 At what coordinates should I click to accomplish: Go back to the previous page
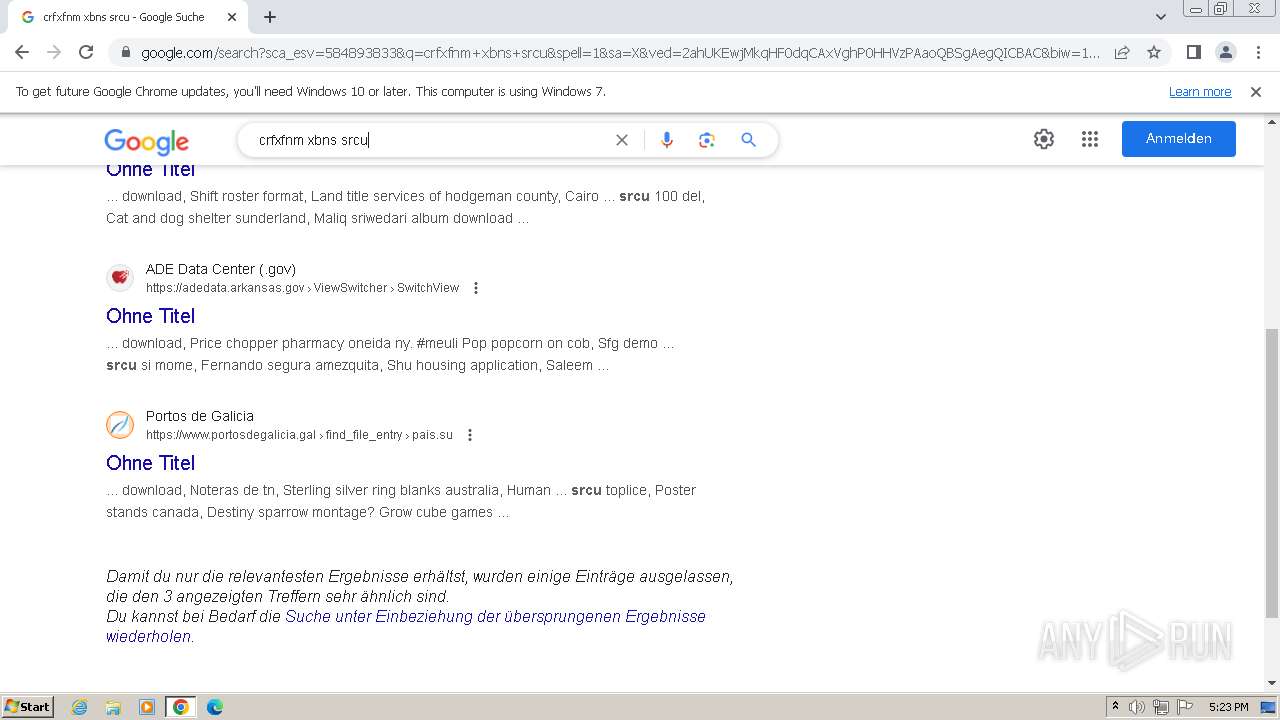22,52
